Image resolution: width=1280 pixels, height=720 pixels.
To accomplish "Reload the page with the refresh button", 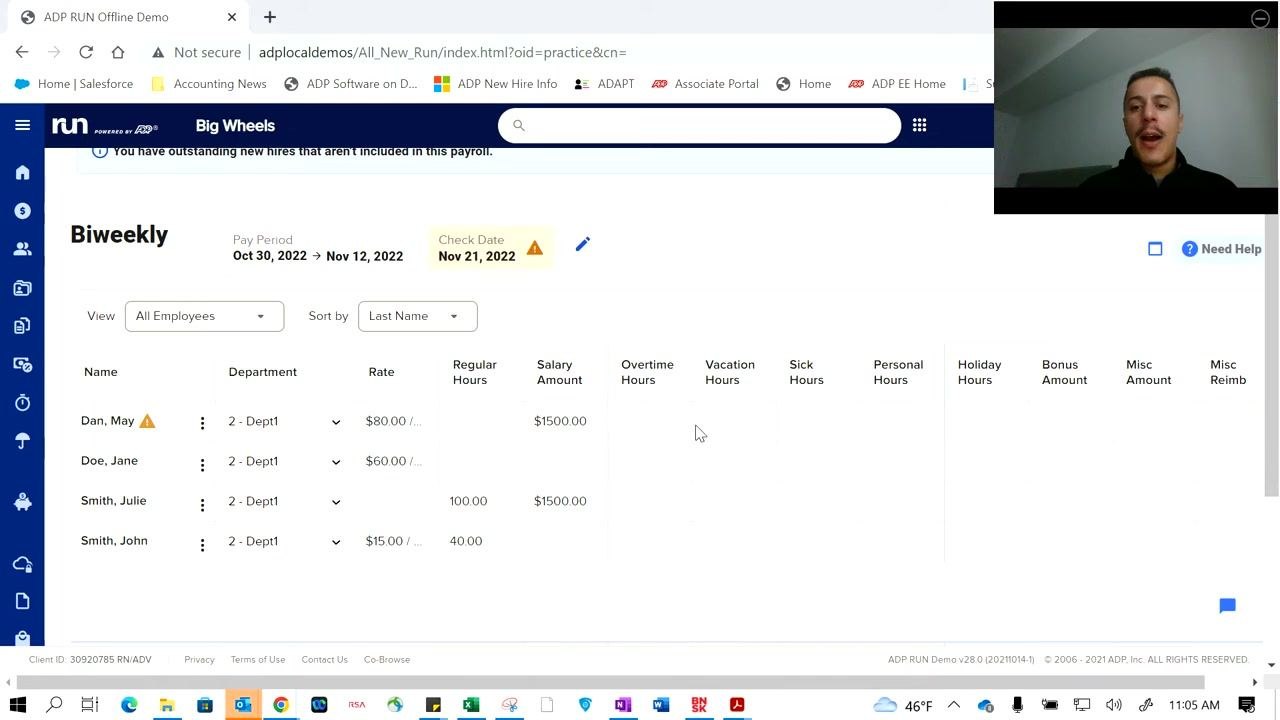I will click(86, 52).
